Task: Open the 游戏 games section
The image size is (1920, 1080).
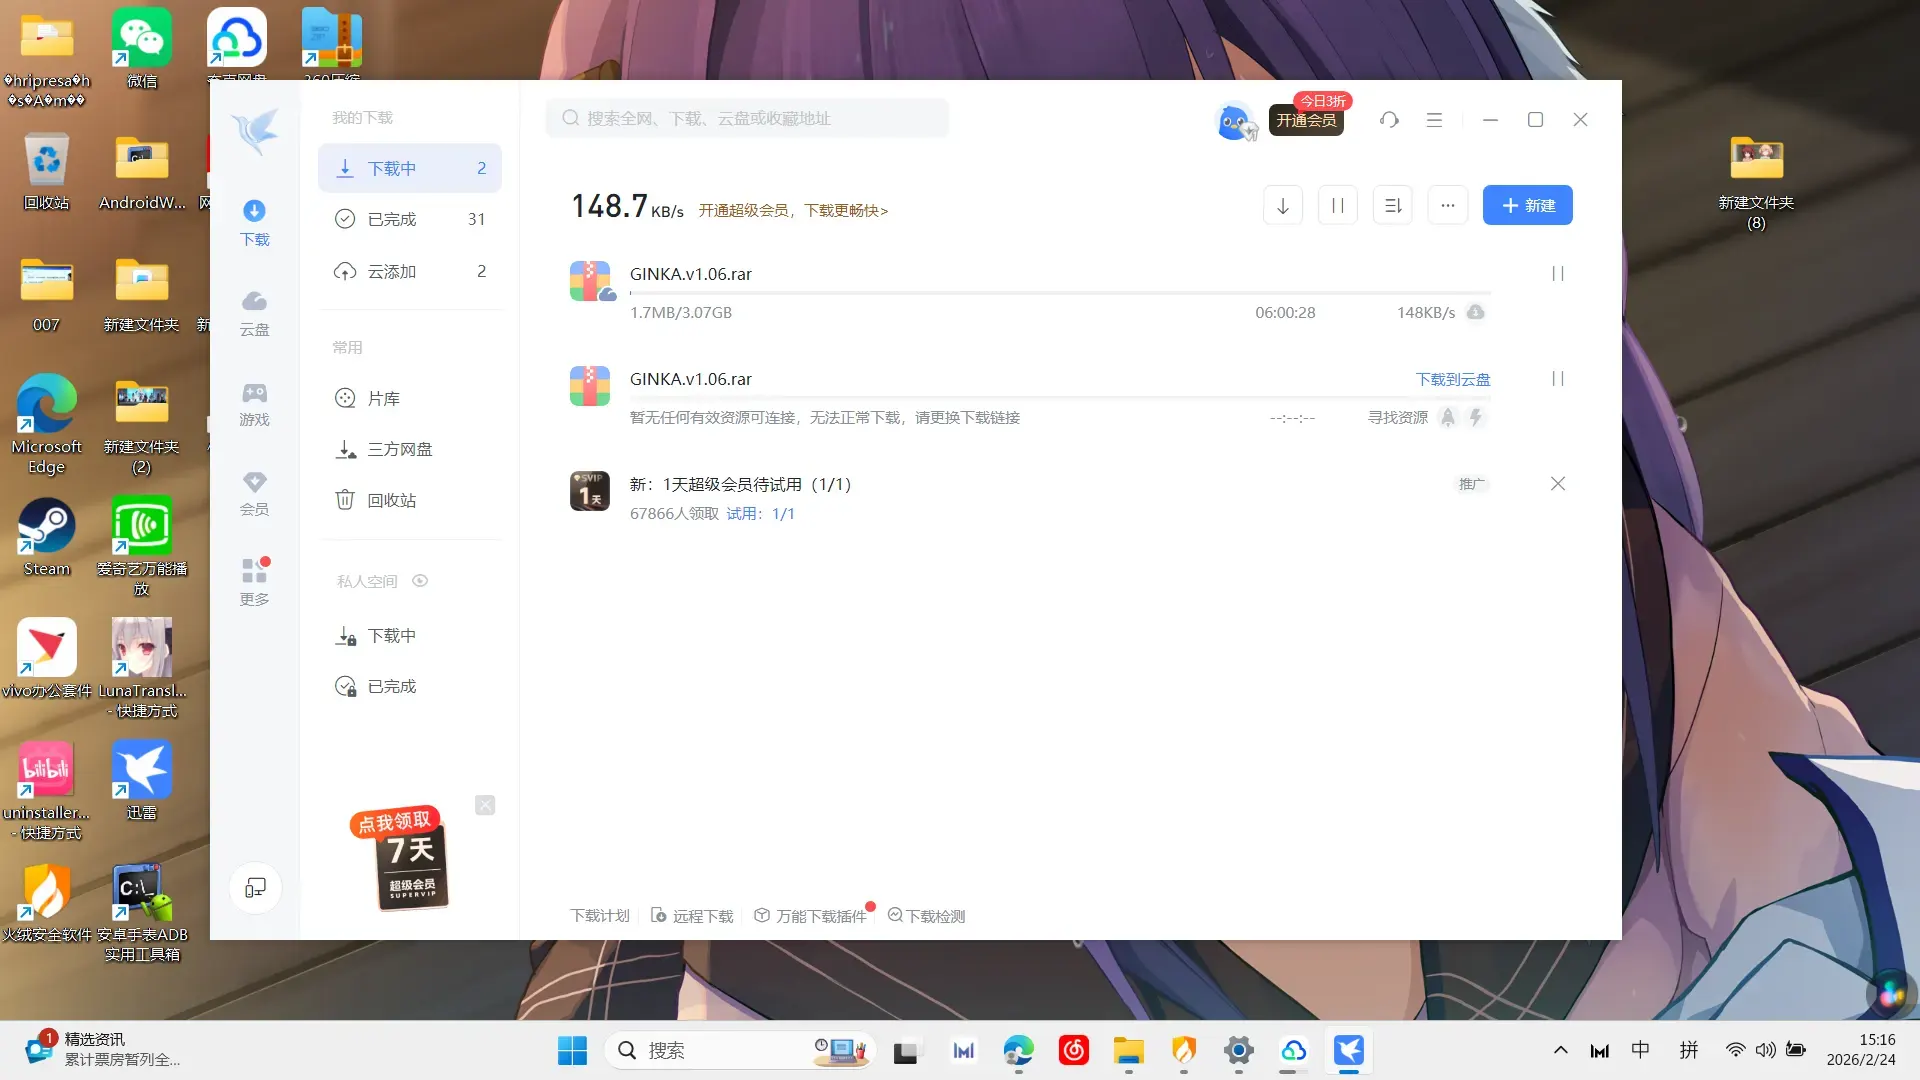Action: coord(254,403)
